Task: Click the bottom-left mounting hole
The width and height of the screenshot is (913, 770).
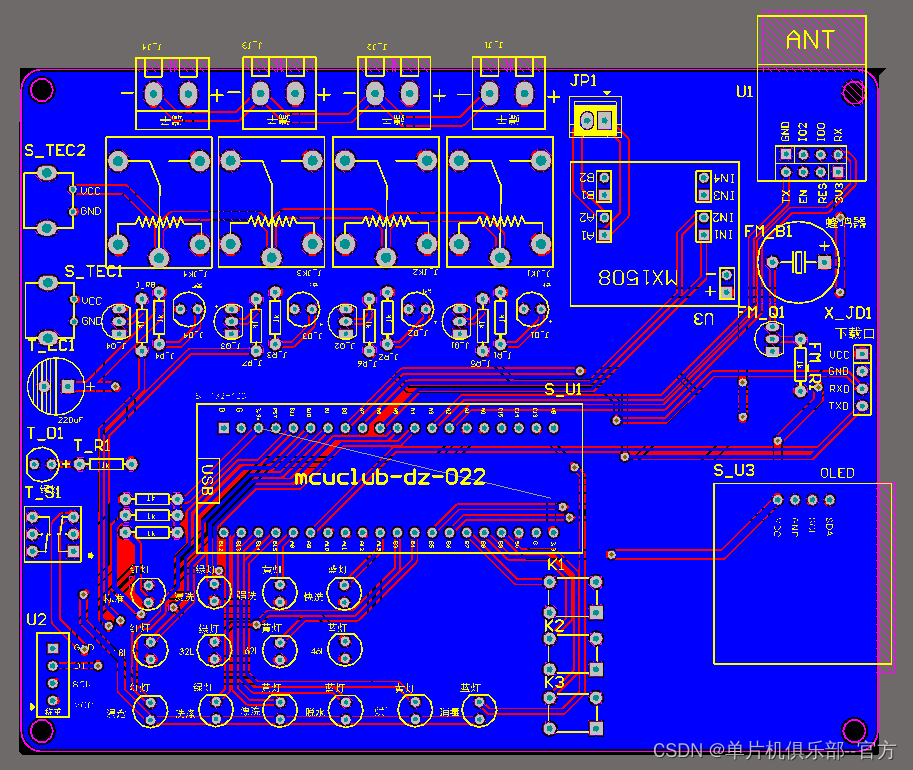Action: pos(41,730)
